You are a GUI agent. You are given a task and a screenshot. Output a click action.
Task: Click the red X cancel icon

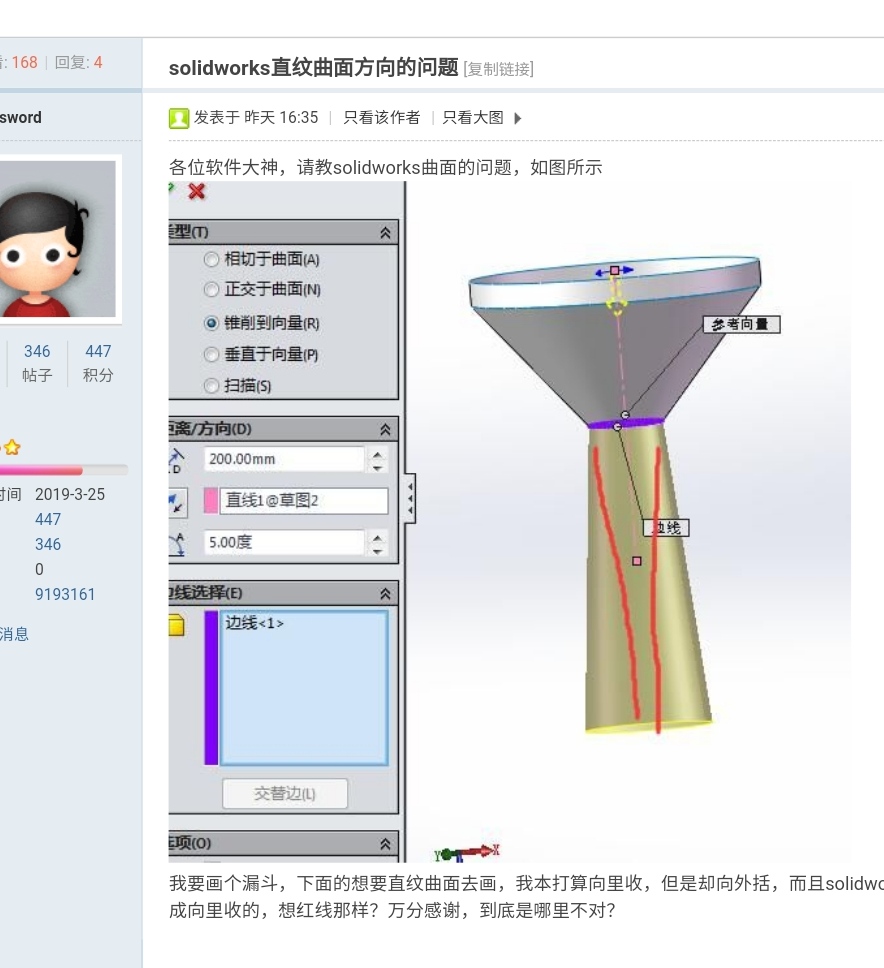[x=197, y=191]
